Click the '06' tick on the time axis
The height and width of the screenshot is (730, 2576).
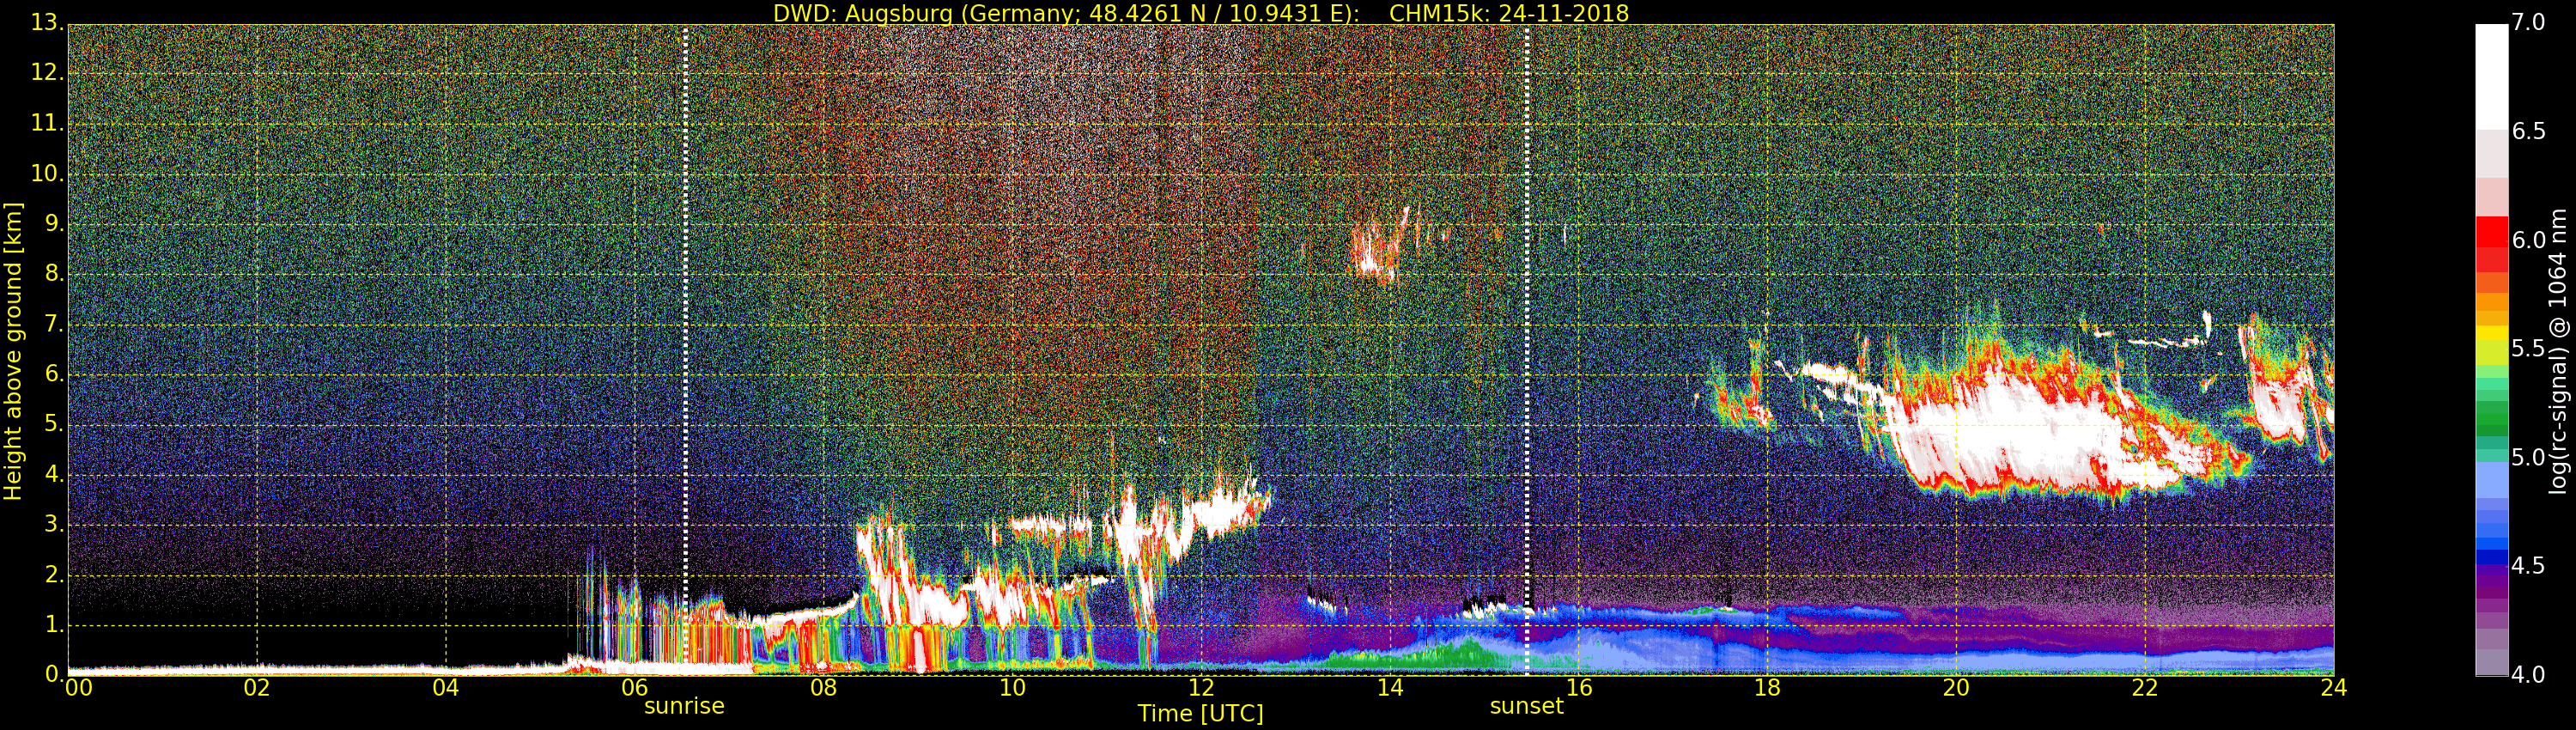(635, 687)
